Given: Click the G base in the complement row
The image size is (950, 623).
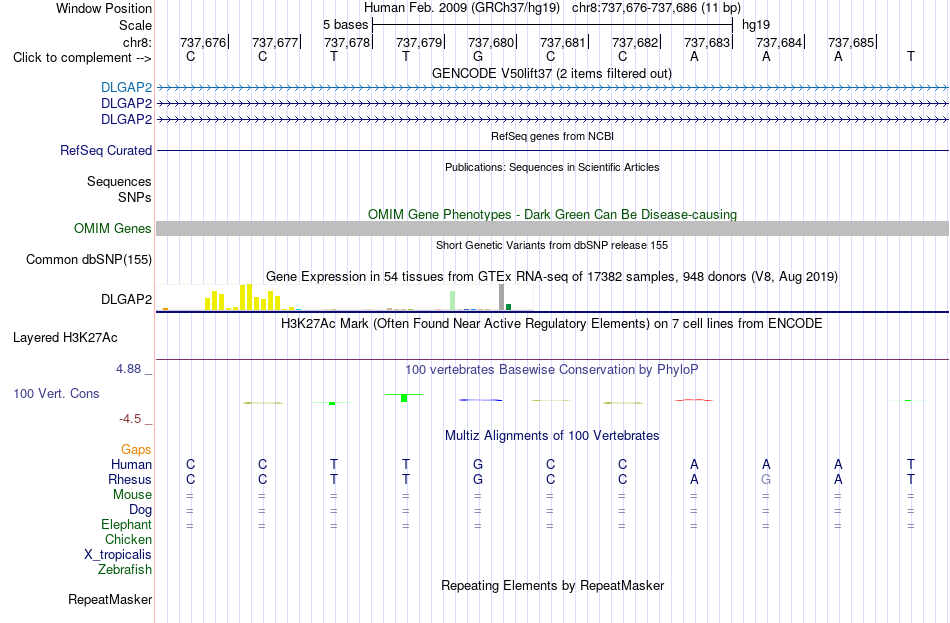Looking at the screenshot, I should click(478, 56).
